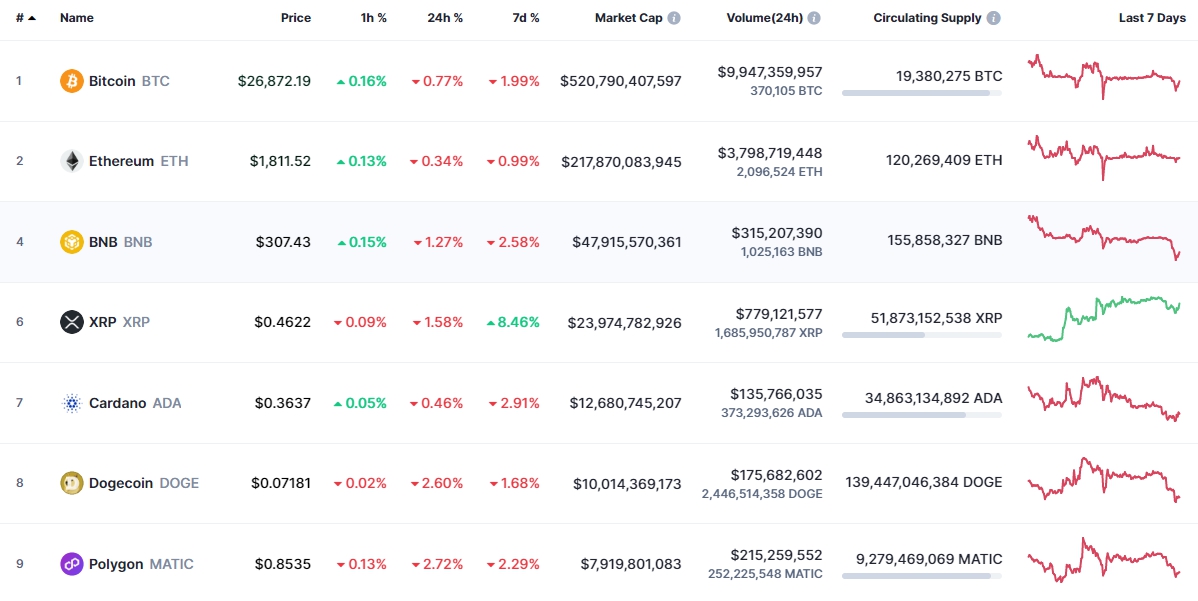Screen dimensions: 1198x601
Task: Click the XRP logo icon
Action: (72, 322)
